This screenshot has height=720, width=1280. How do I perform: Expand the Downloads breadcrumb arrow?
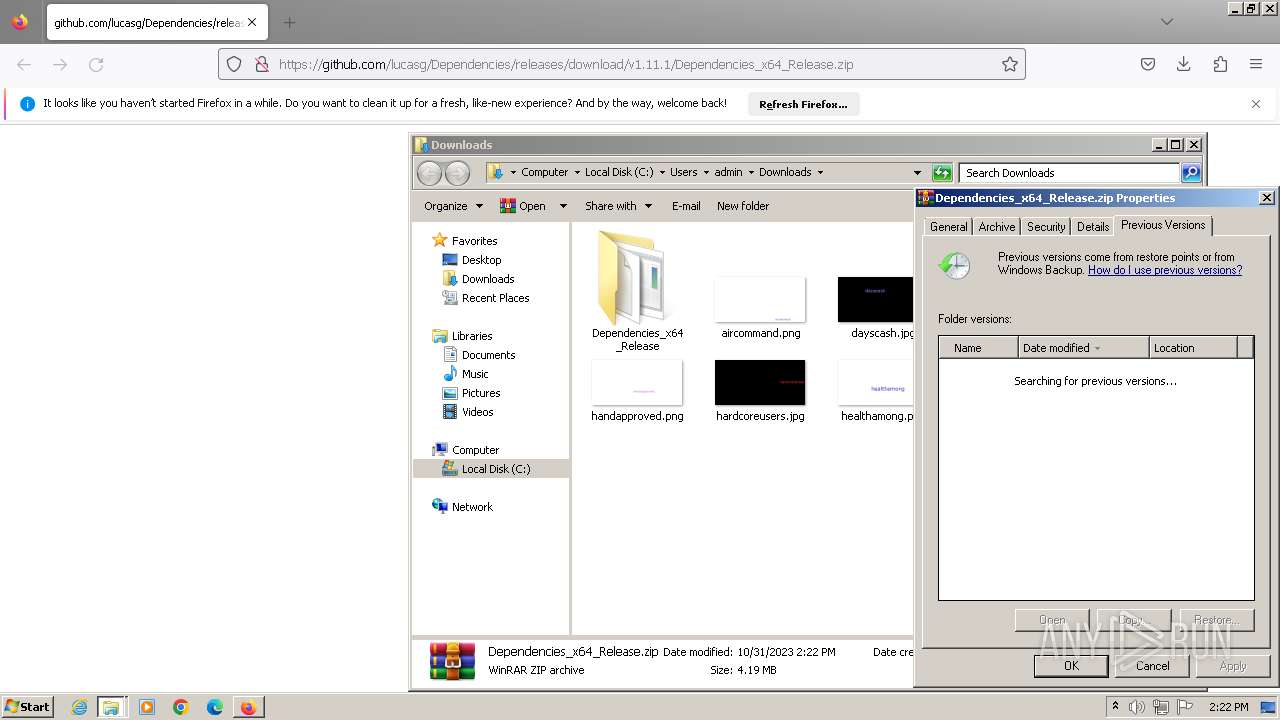[x=820, y=172]
